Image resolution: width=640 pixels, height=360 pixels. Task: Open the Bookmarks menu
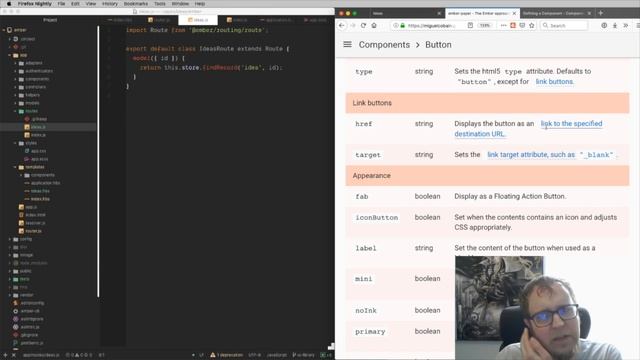[x=136, y=4]
